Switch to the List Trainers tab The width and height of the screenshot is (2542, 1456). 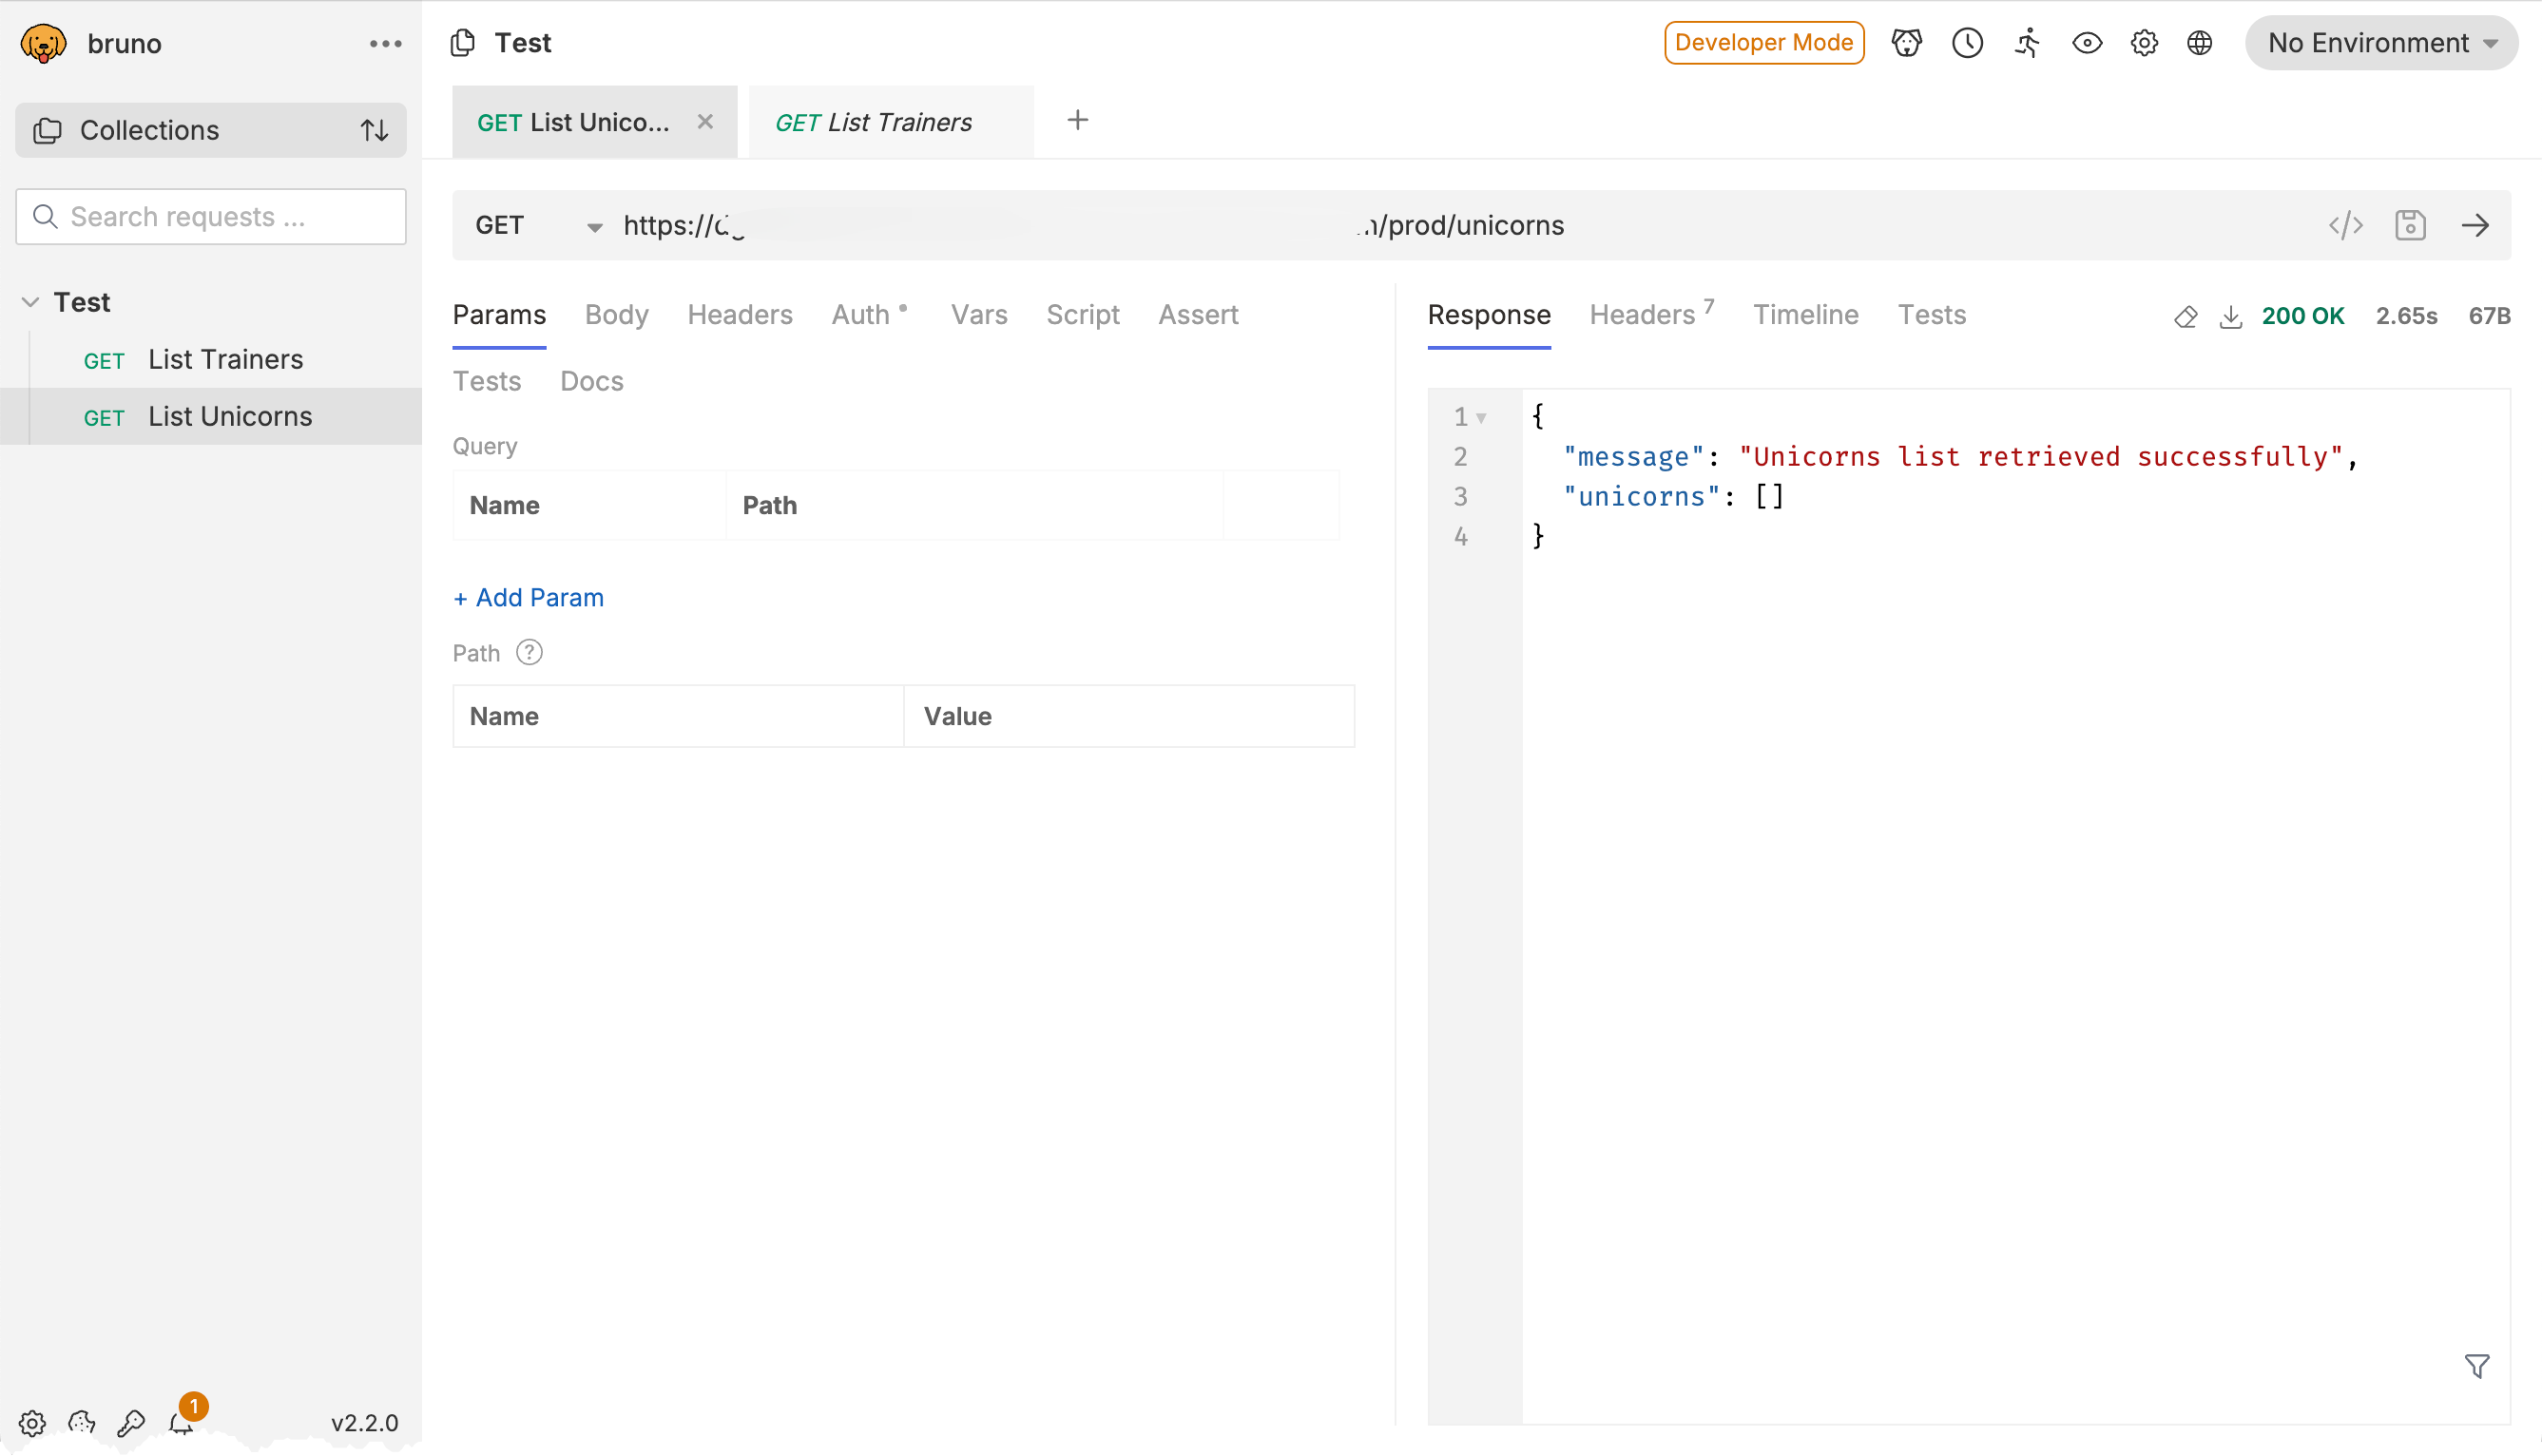click(890, 122)
